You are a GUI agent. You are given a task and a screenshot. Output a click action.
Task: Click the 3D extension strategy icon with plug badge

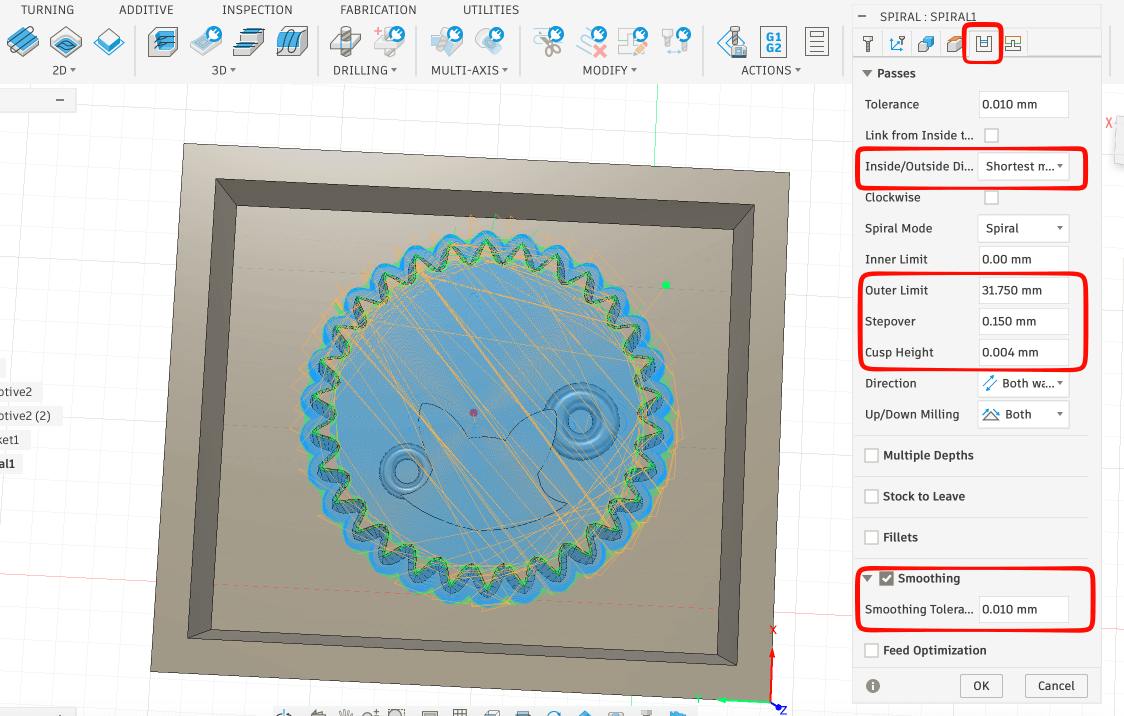coord(206,42)
